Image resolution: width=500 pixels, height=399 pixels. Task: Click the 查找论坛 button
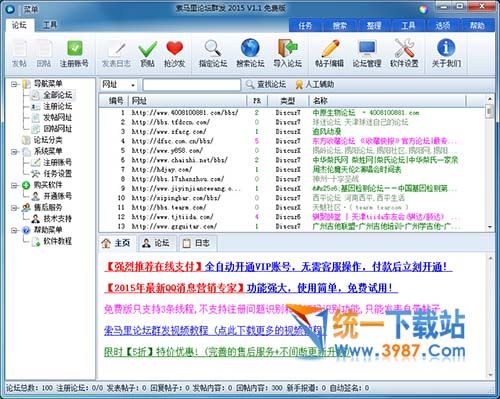(x=266, y=85)
